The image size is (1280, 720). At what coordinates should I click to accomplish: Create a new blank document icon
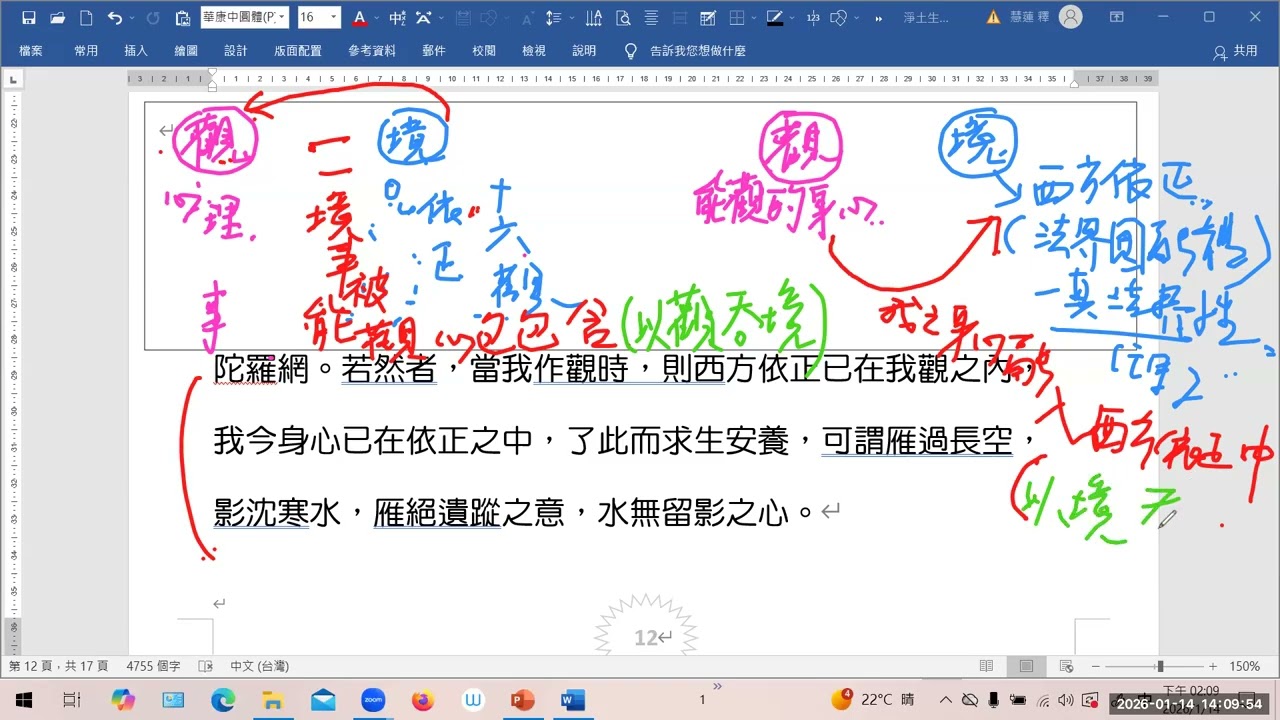tap(86, 17)
